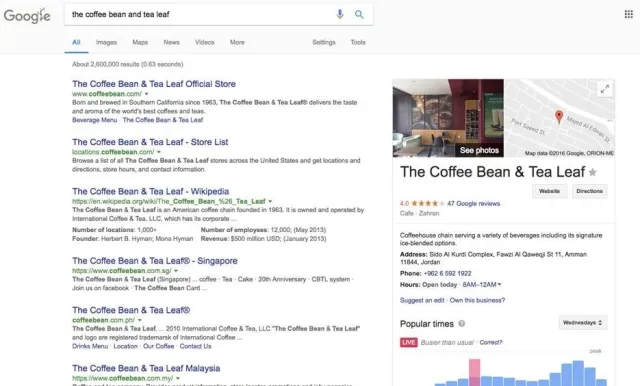Click the Popular times help question icon
This screenshot has width=640, height=386.
click(462, 324)
